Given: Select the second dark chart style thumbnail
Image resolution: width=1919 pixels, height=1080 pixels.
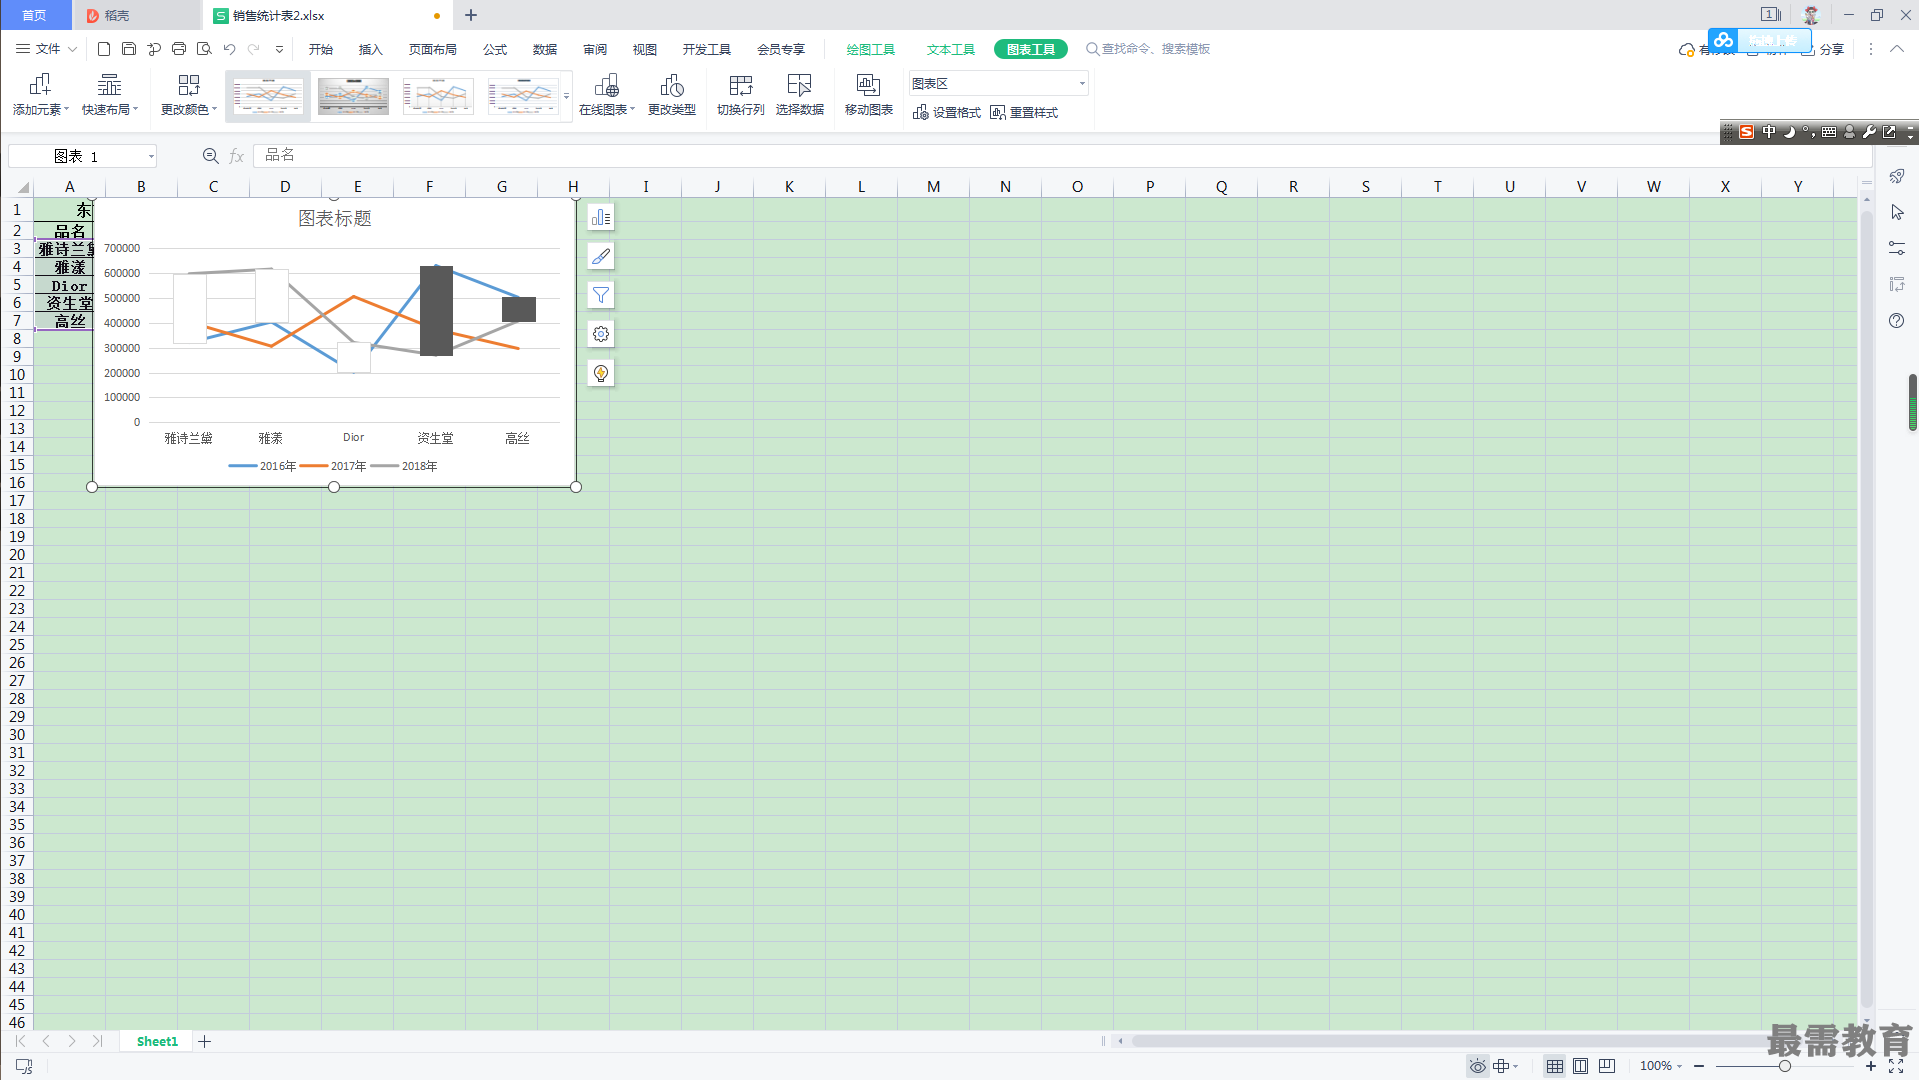Looking at the screenshot, I should click(353, 97).
